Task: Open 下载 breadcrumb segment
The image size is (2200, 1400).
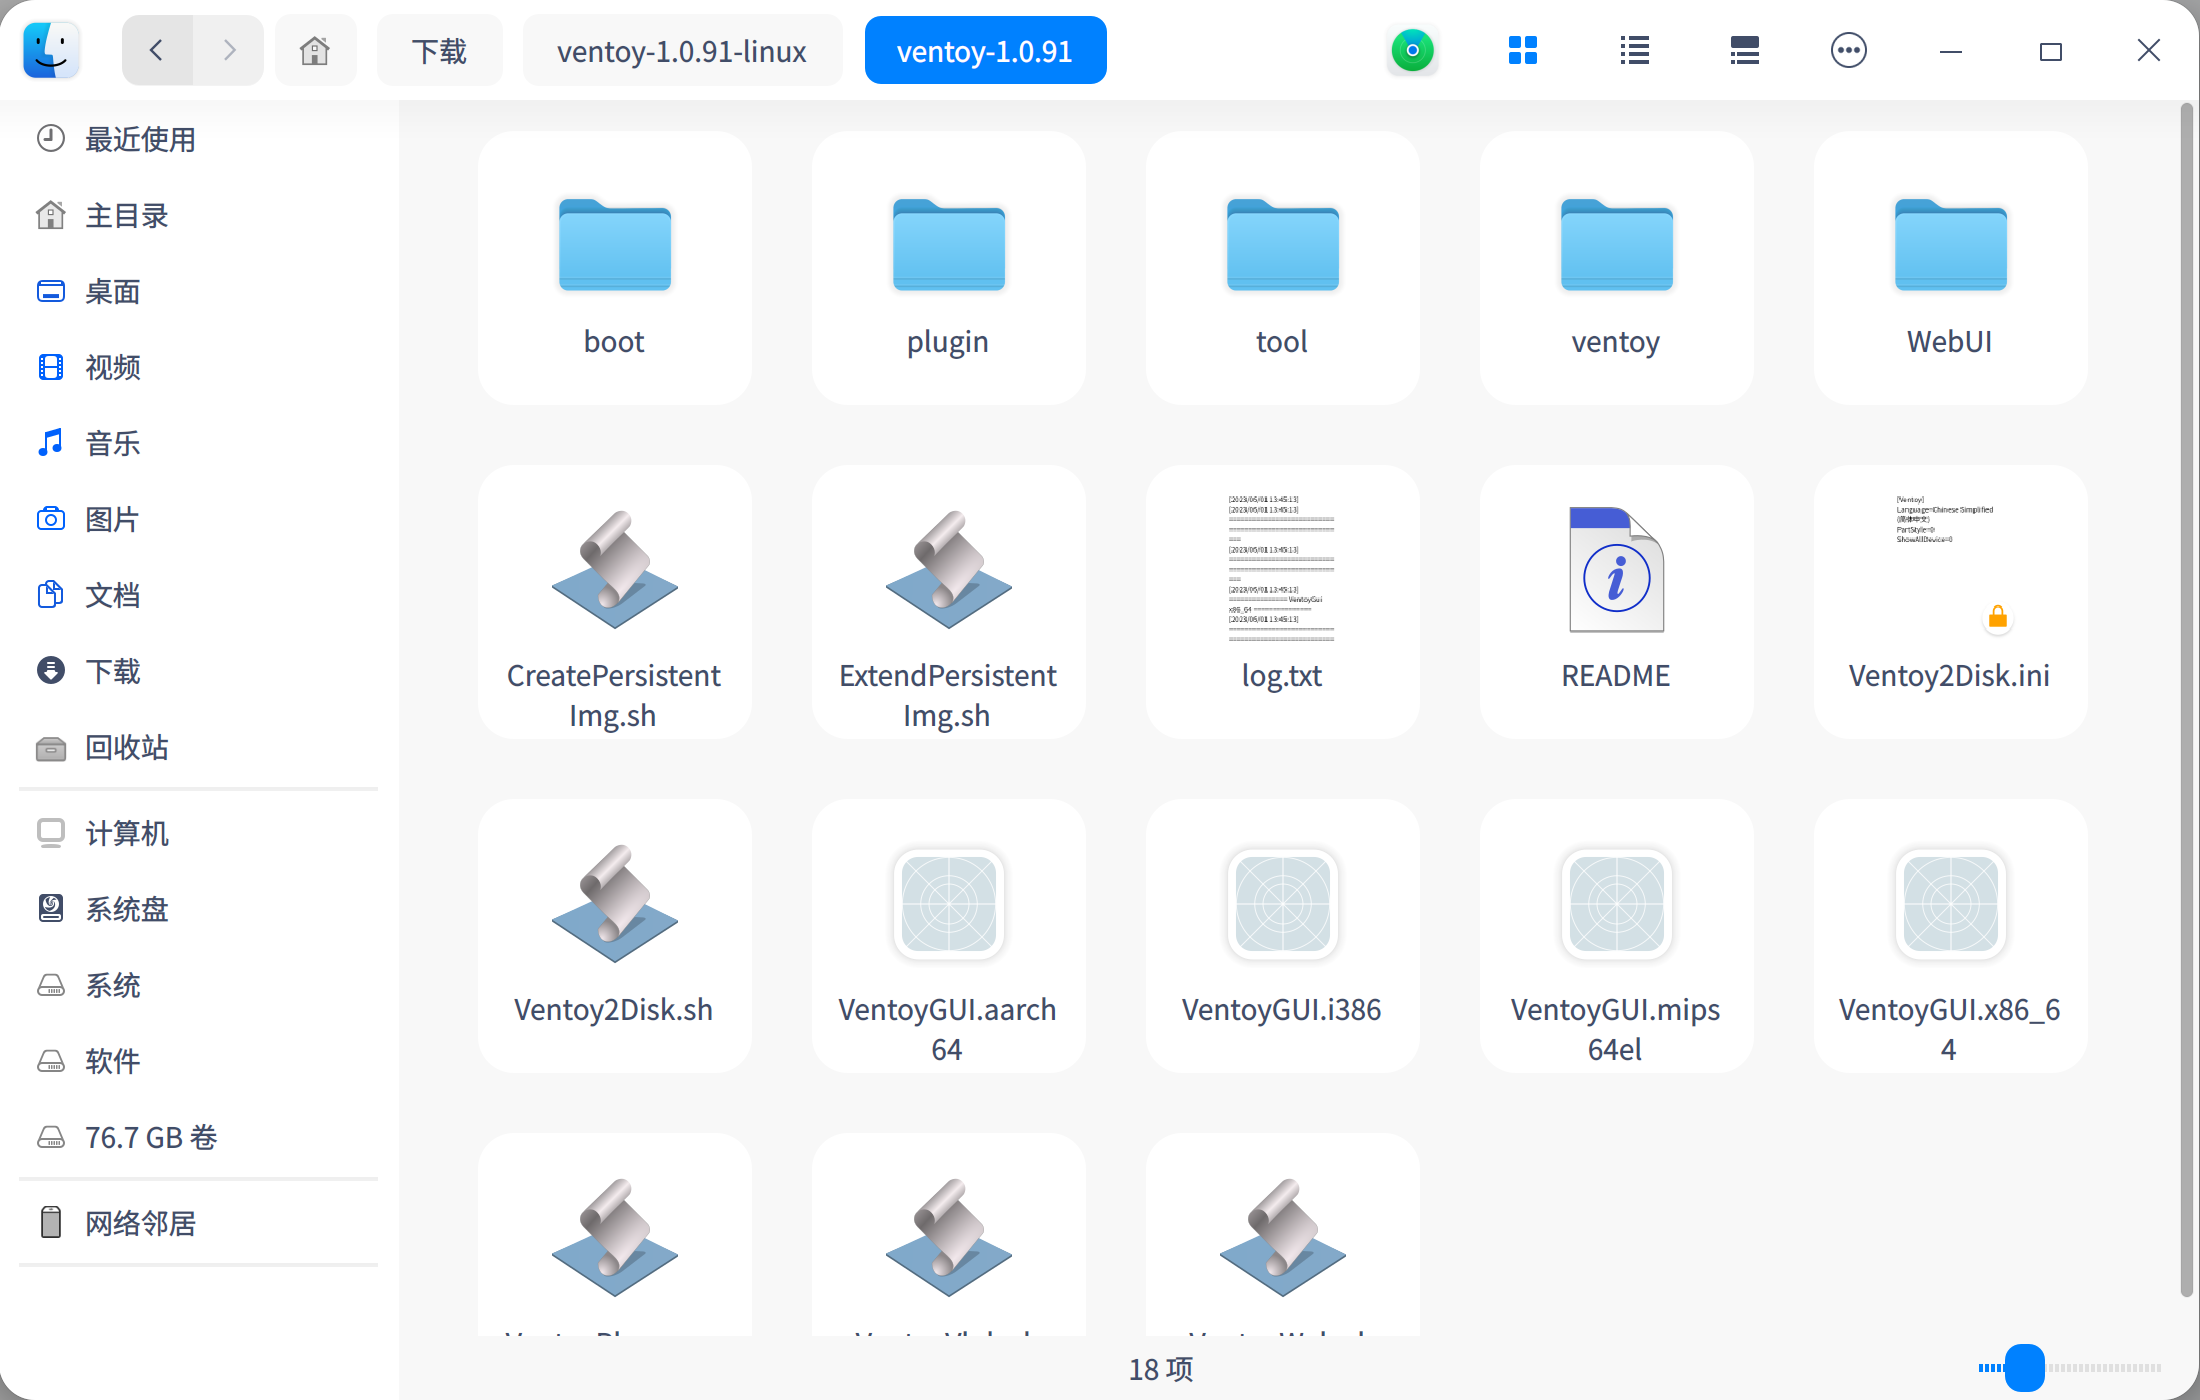Action: [439, 51]
